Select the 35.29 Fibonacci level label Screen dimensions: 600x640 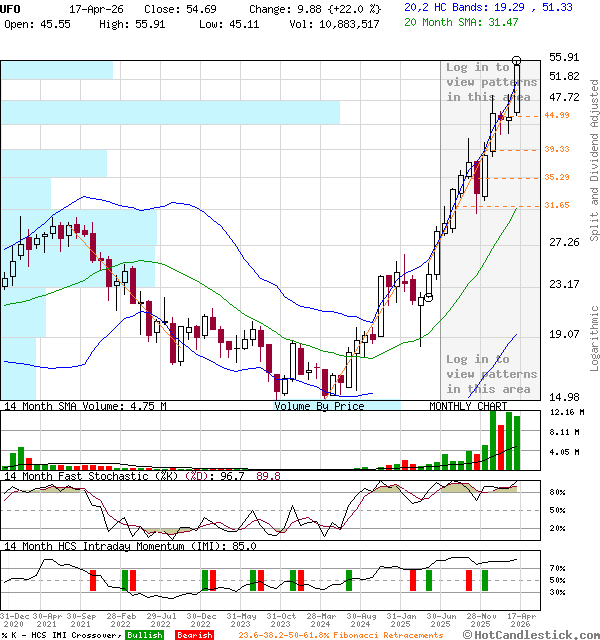[x=556, y=178]
